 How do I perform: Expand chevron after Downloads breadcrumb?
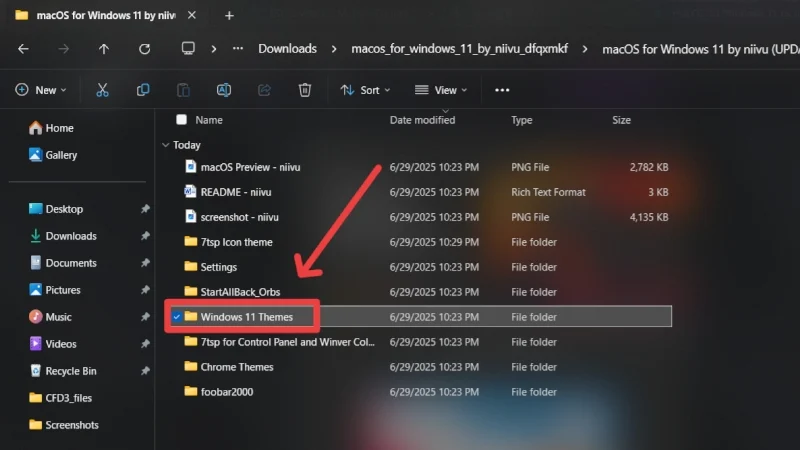pyautogui.click(x=334, y=49)
